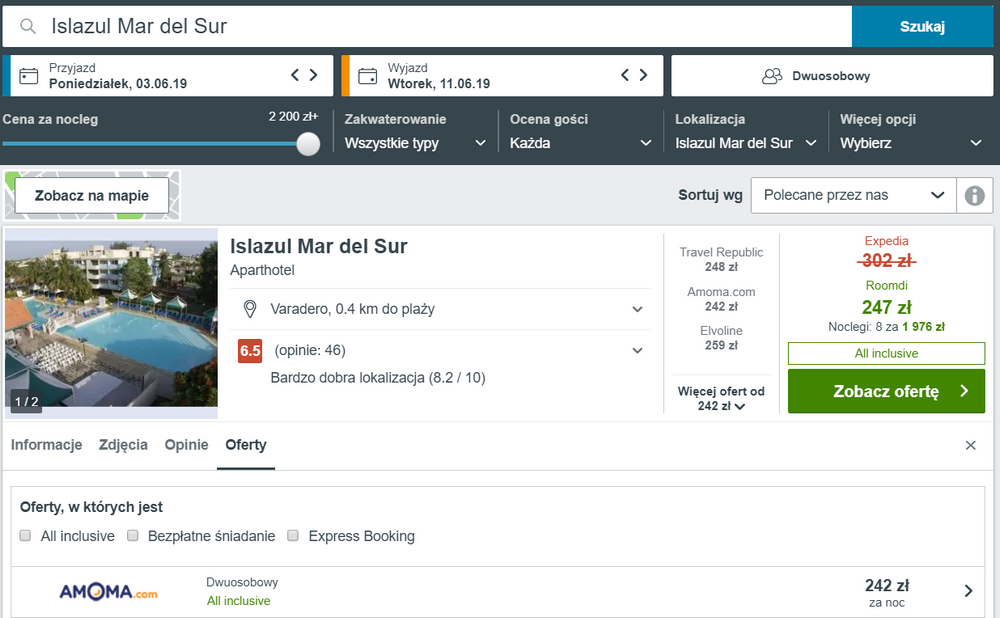This screenshot has width=1000, height=618.
Task: Open the Sortuj wg dropdown
Action: coord(854,195)
